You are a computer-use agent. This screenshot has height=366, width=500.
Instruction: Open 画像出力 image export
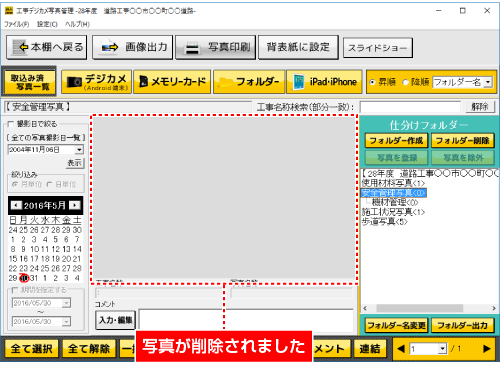point(132,47)
